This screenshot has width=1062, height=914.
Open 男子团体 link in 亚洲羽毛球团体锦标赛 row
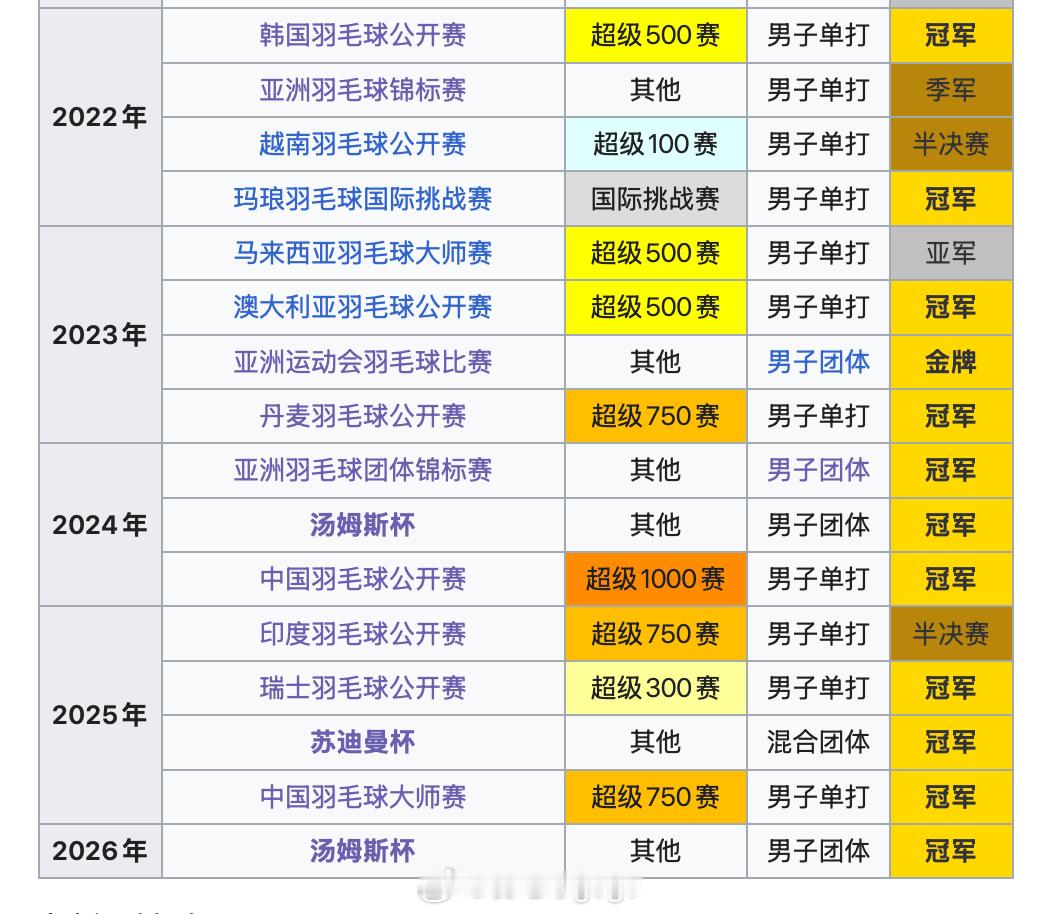[x=818, y=470]
